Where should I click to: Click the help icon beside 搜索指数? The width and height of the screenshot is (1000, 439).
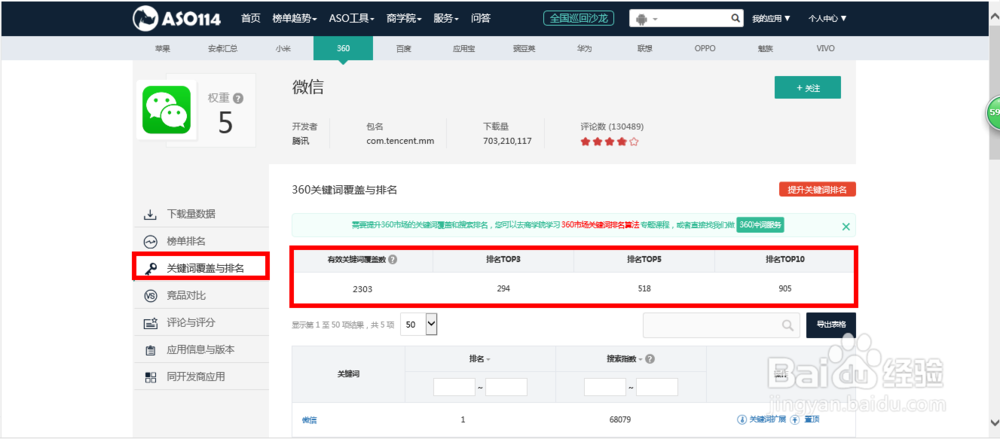(650, 359)
